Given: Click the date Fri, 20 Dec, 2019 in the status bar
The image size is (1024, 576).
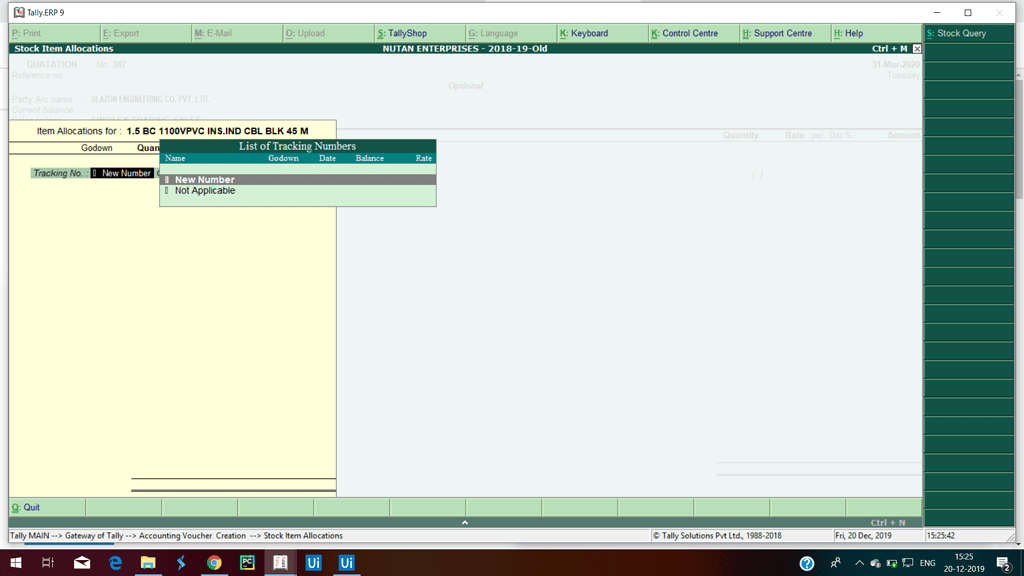Looking at the screenshot, I should [x=863, y=536].
